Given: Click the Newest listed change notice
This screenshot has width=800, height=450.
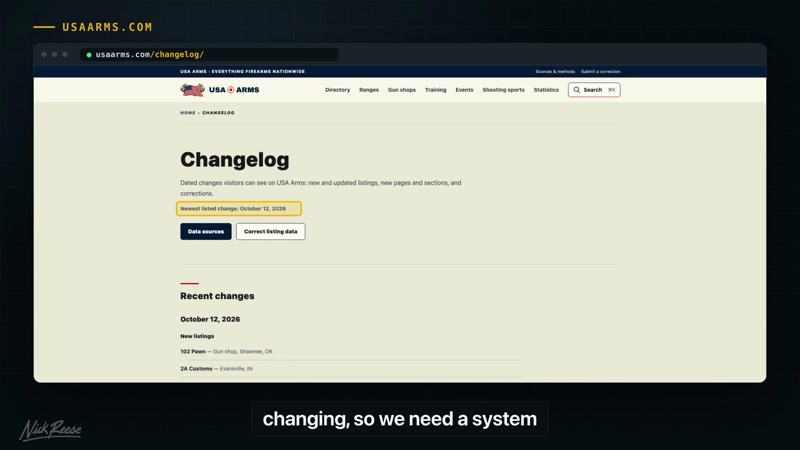Looking at the screenshot, I should click(239, 209).
